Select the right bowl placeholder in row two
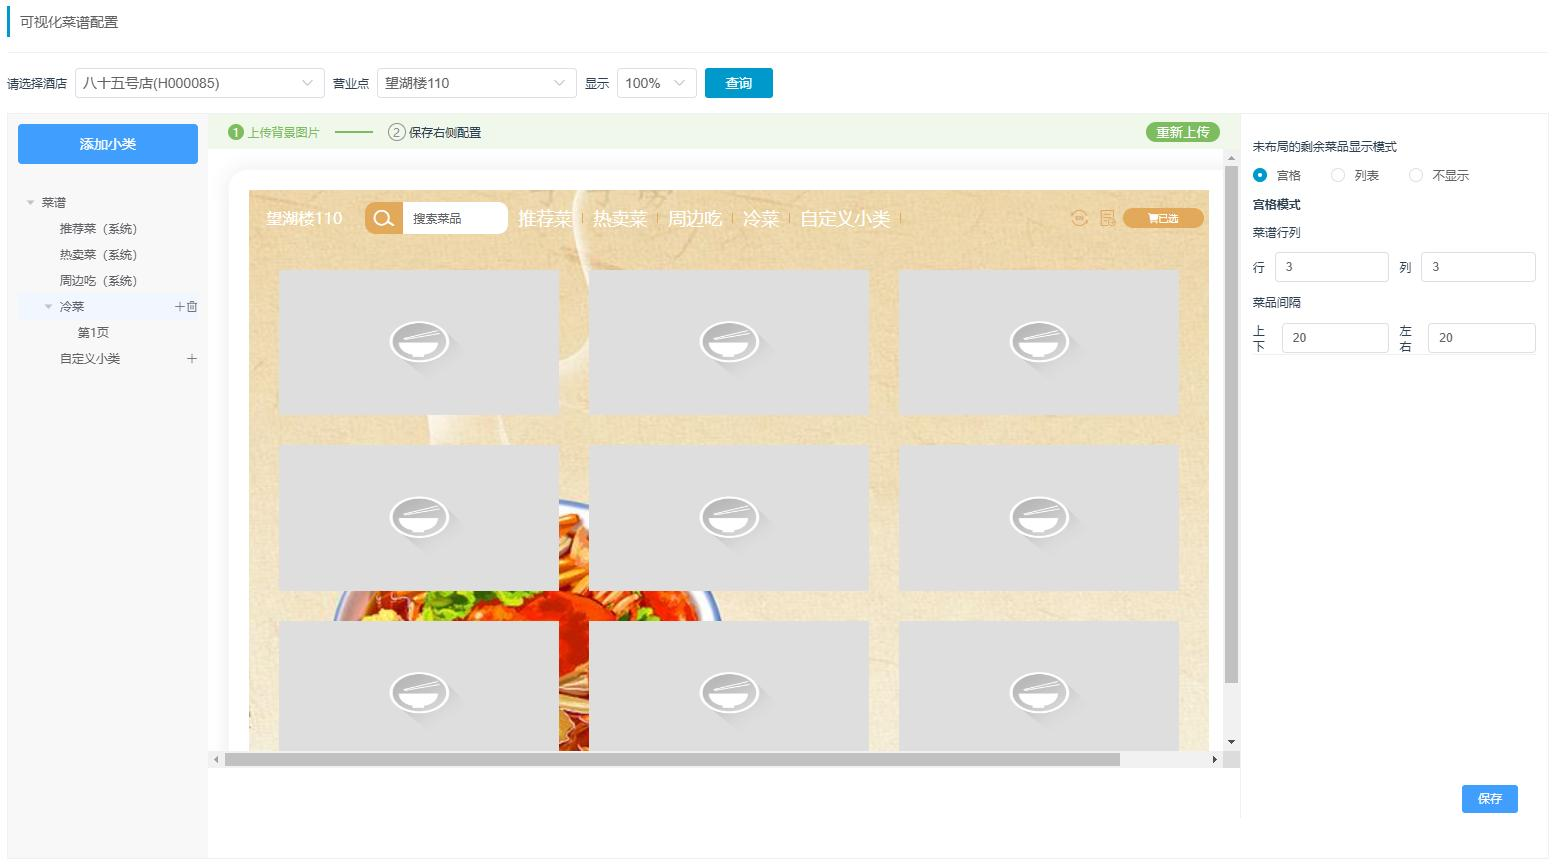 pos(1039,518)
